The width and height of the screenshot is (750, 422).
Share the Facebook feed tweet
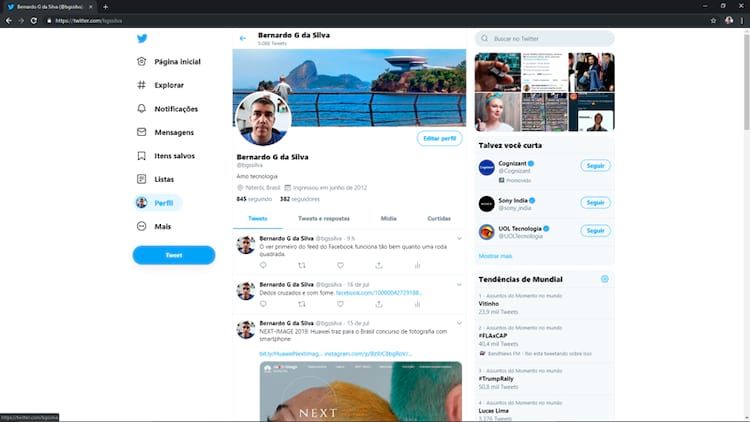click(x=379, y=265)
